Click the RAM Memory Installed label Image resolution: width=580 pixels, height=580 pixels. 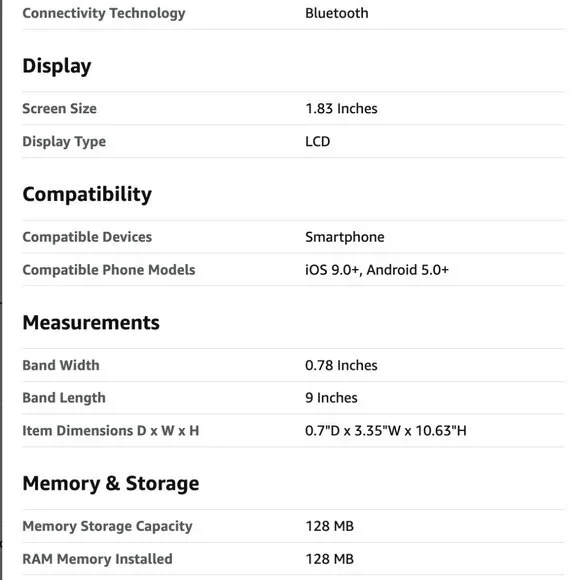[97, 559]
